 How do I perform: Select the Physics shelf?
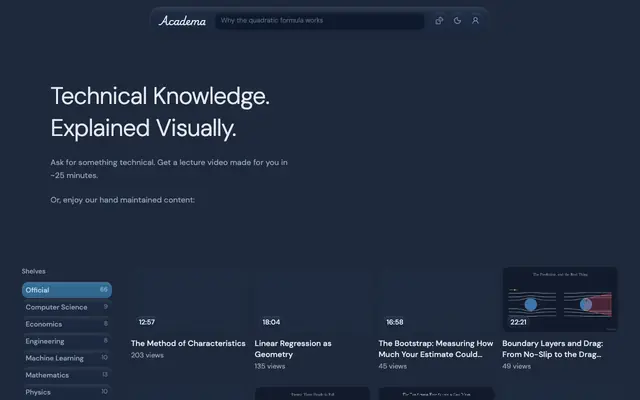[67, 392]
